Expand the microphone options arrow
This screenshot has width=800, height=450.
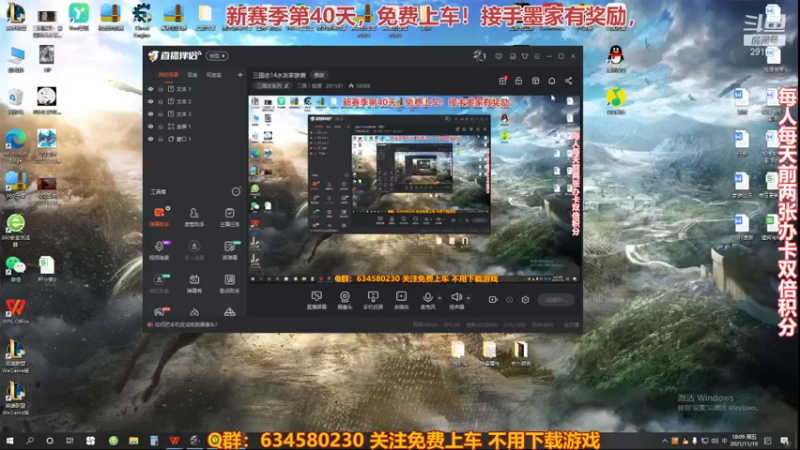(x=440, y=298)
